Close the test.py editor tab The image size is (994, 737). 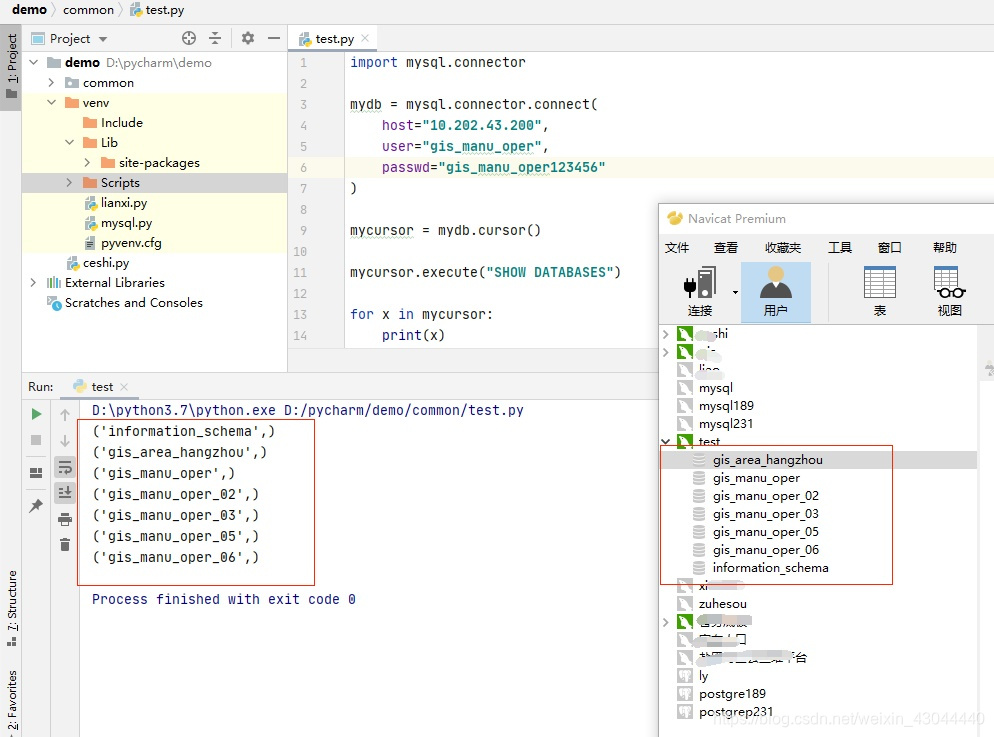(365, 39)
